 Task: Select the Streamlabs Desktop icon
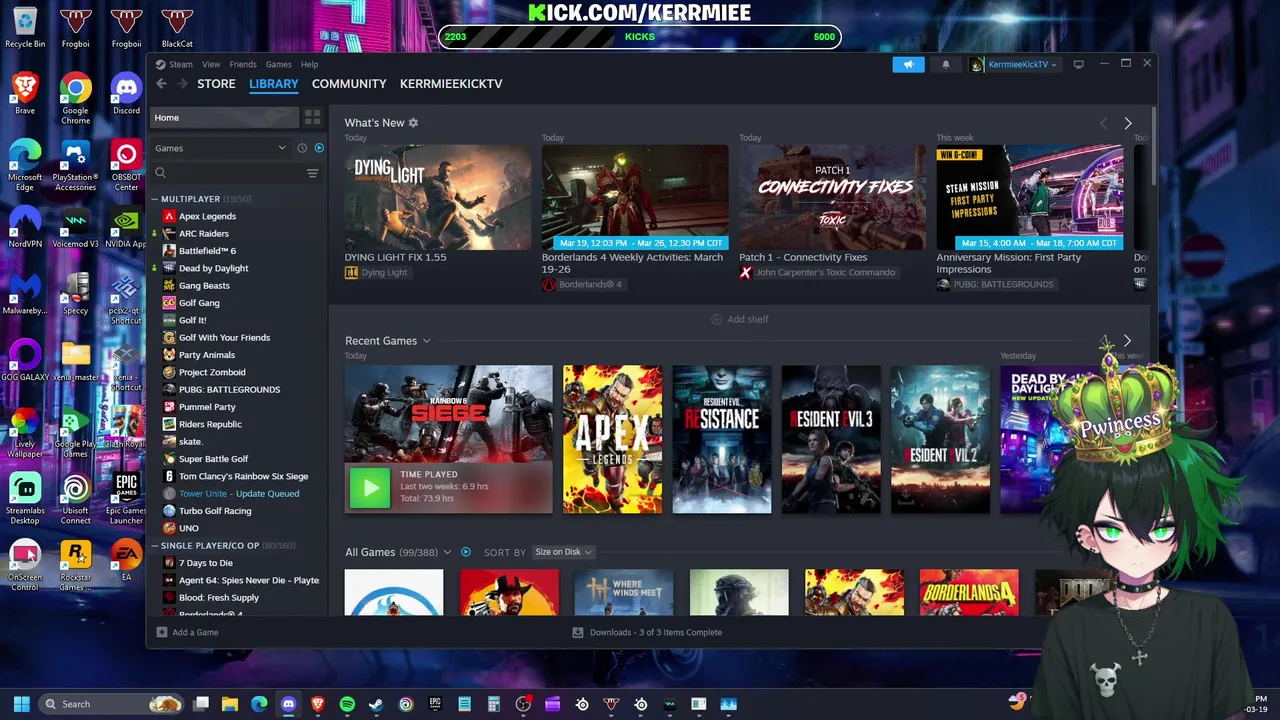coord(25,500)
